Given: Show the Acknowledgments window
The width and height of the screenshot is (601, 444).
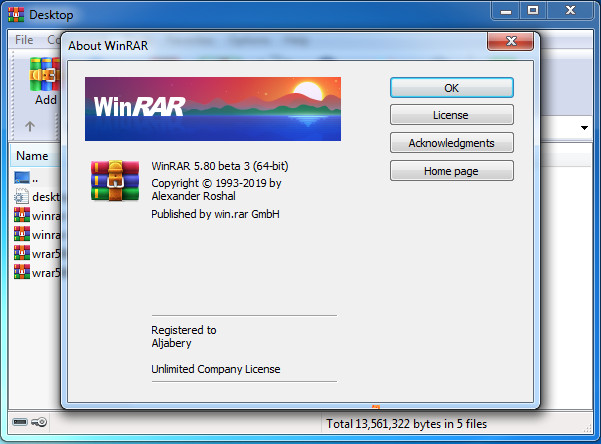Looking at the screenshot, I should click(x=452, y=143).
